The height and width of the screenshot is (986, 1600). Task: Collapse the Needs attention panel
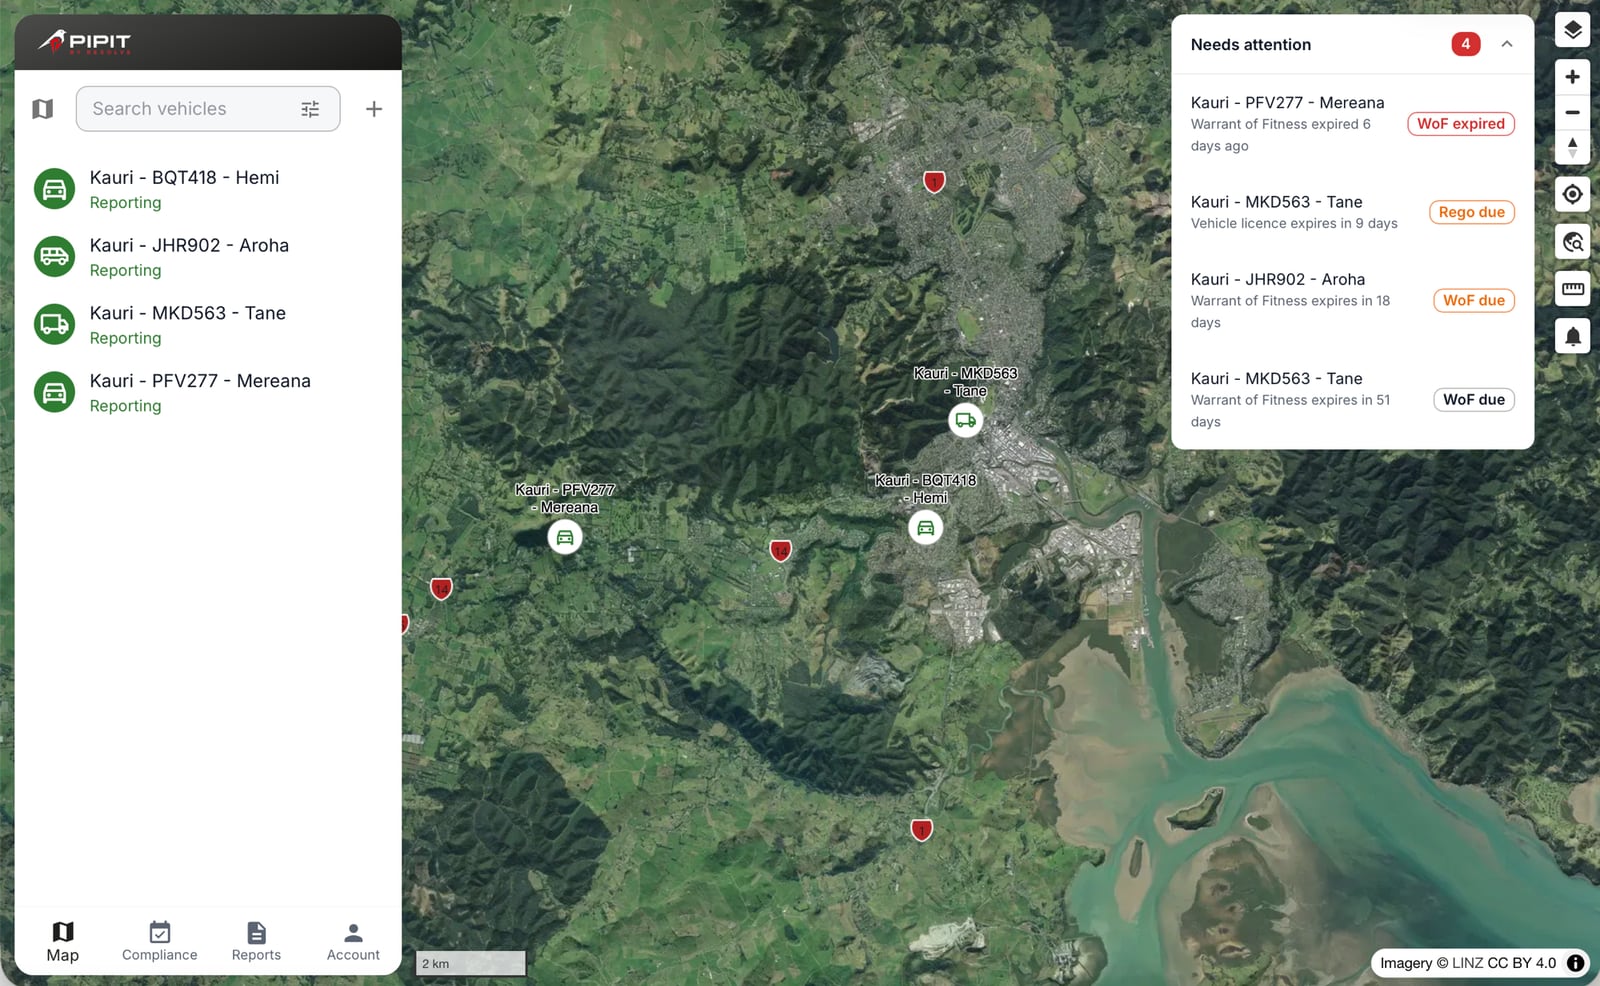(x=1507, y=44)
